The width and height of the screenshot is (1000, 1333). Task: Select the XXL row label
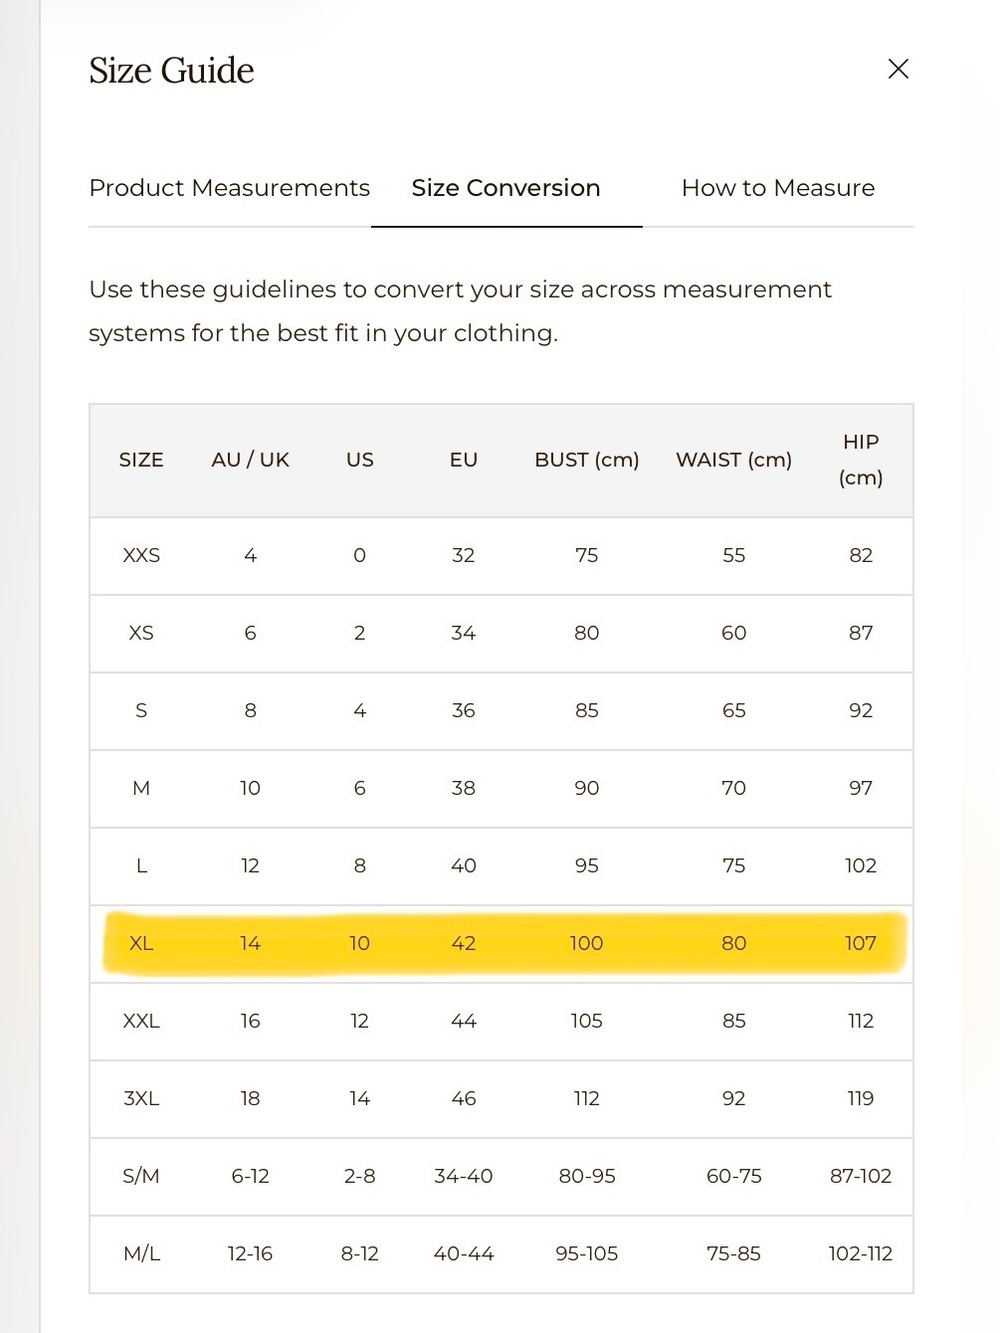coord(141,1021)
